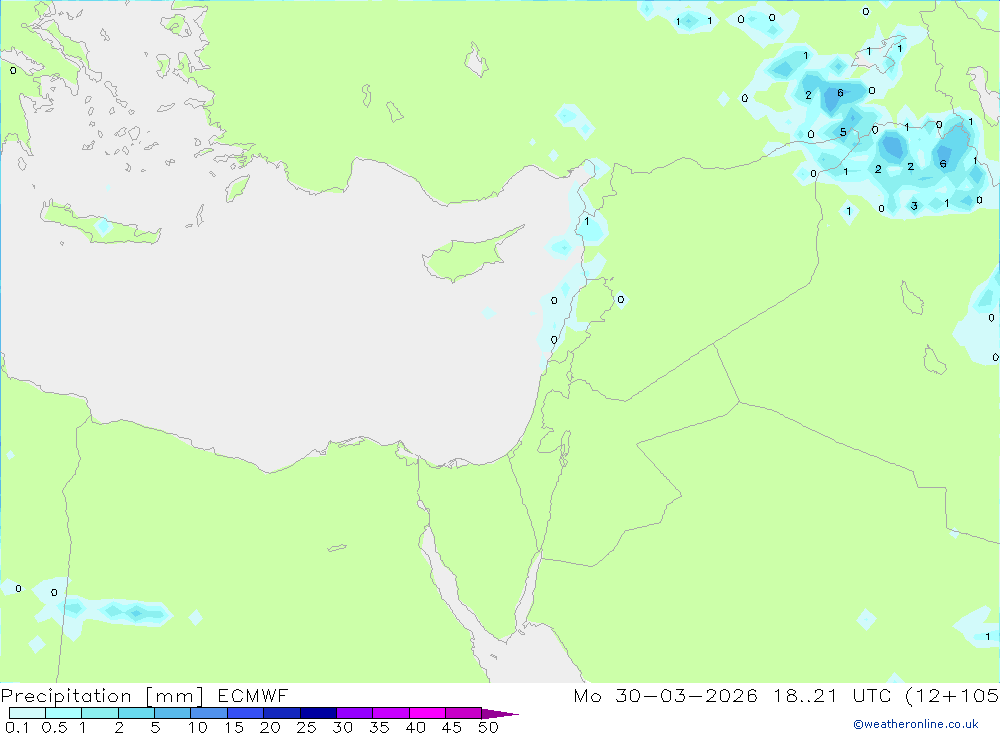Click the "30" legend scale label

[343, 727]
